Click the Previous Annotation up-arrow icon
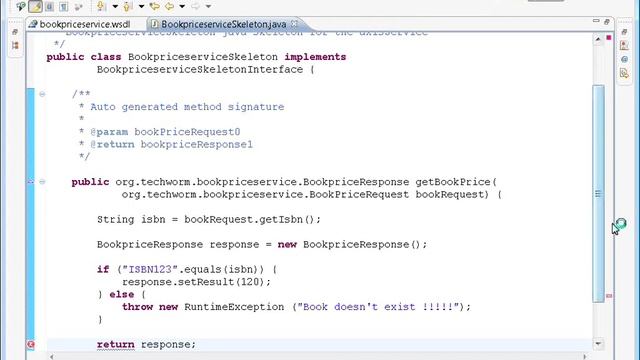Viewport: 640px width, 360px height. click(128, 6)
